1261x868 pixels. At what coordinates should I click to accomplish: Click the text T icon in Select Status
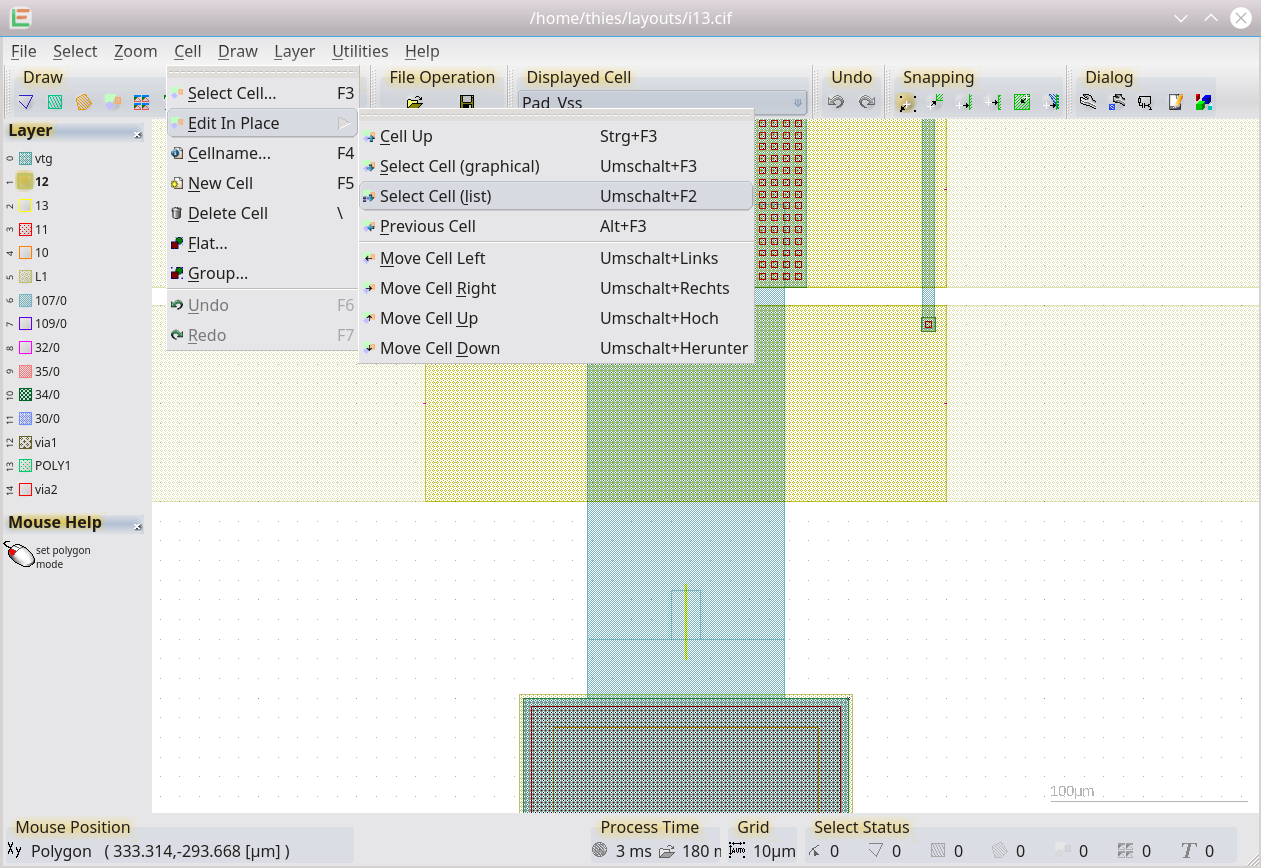click(1188, 851)
